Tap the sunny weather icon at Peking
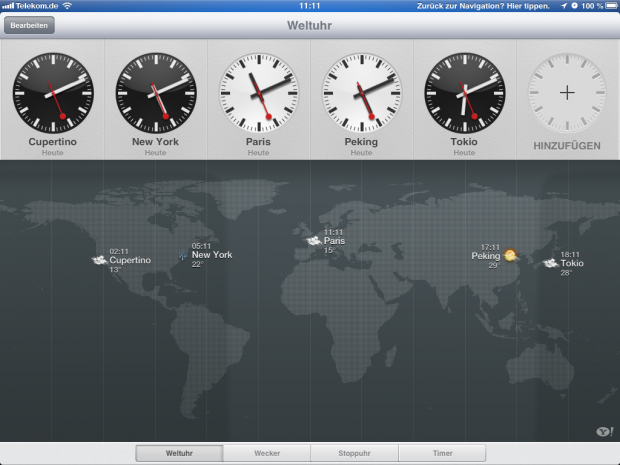 click(x=511, y=256)
